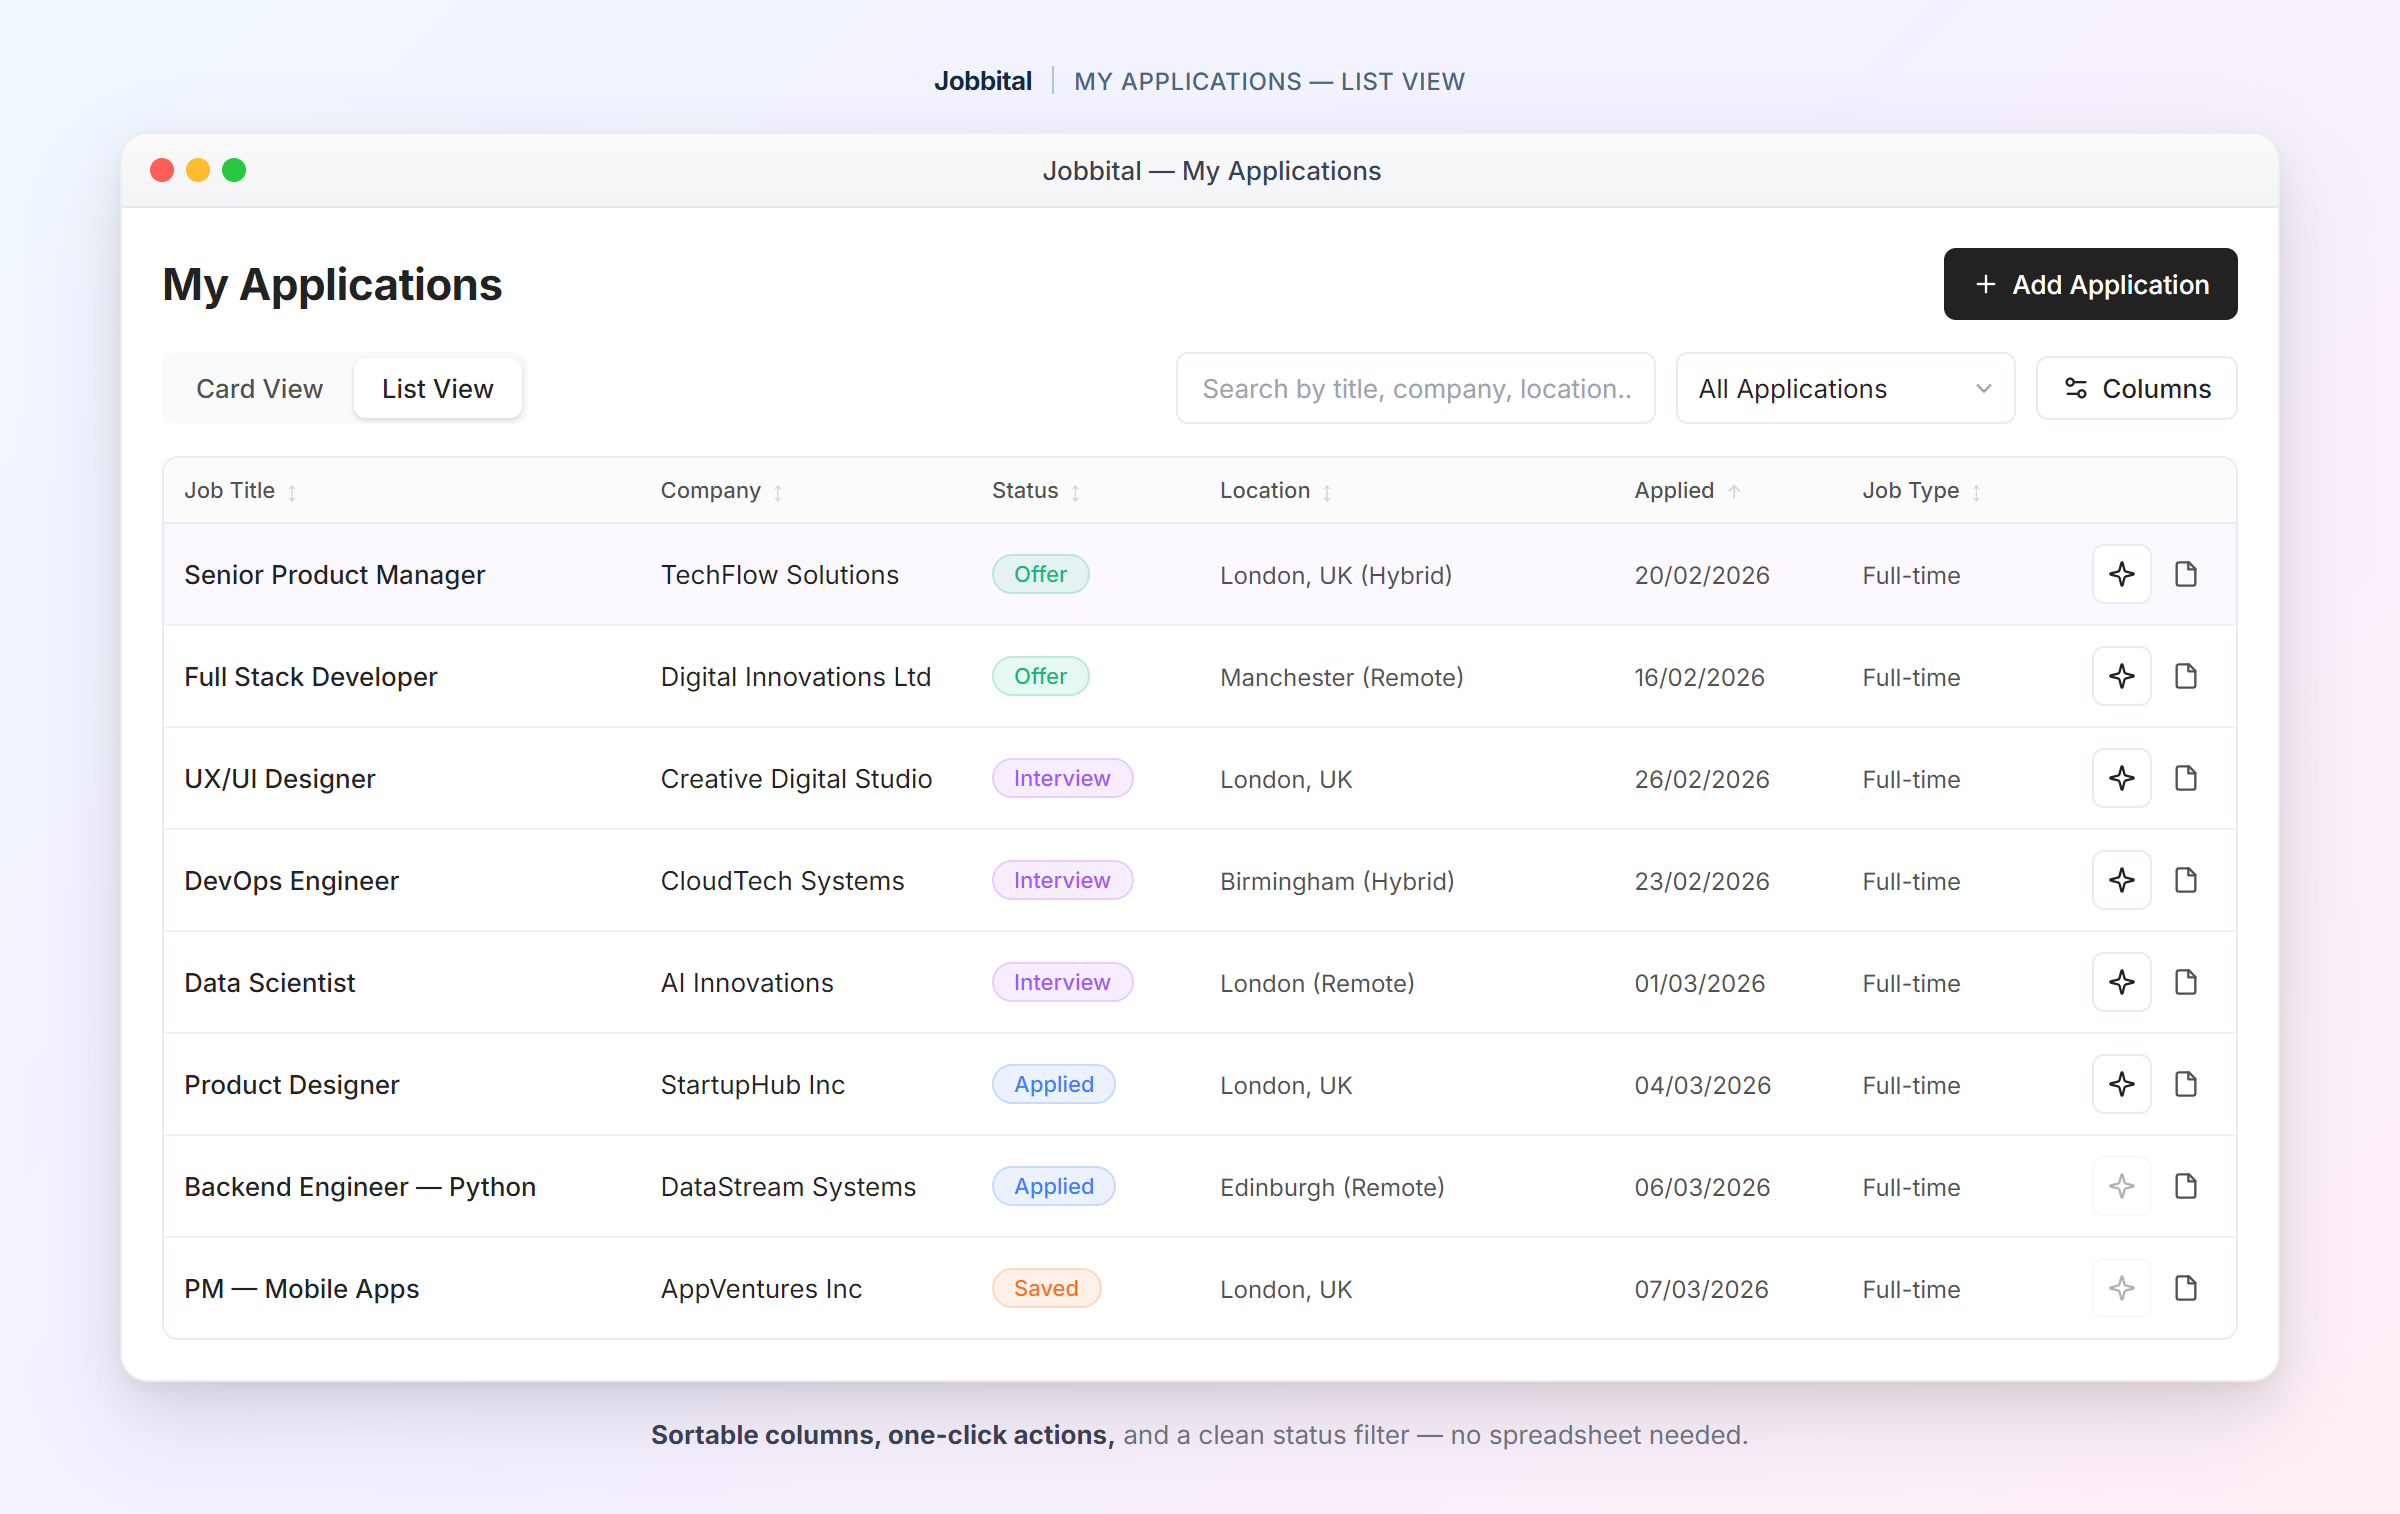Click the AI sparkle icon for Senior Product Manager
This screenshot has height=1514, width=2400.
point(2122,574)
